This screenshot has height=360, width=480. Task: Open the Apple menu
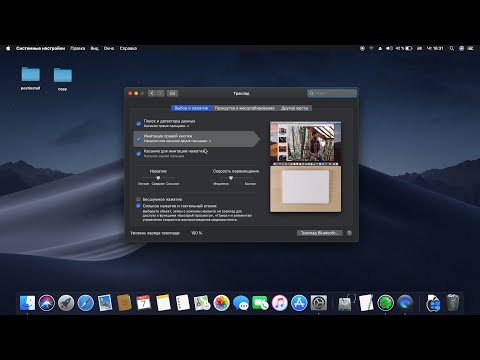[8, 48]
